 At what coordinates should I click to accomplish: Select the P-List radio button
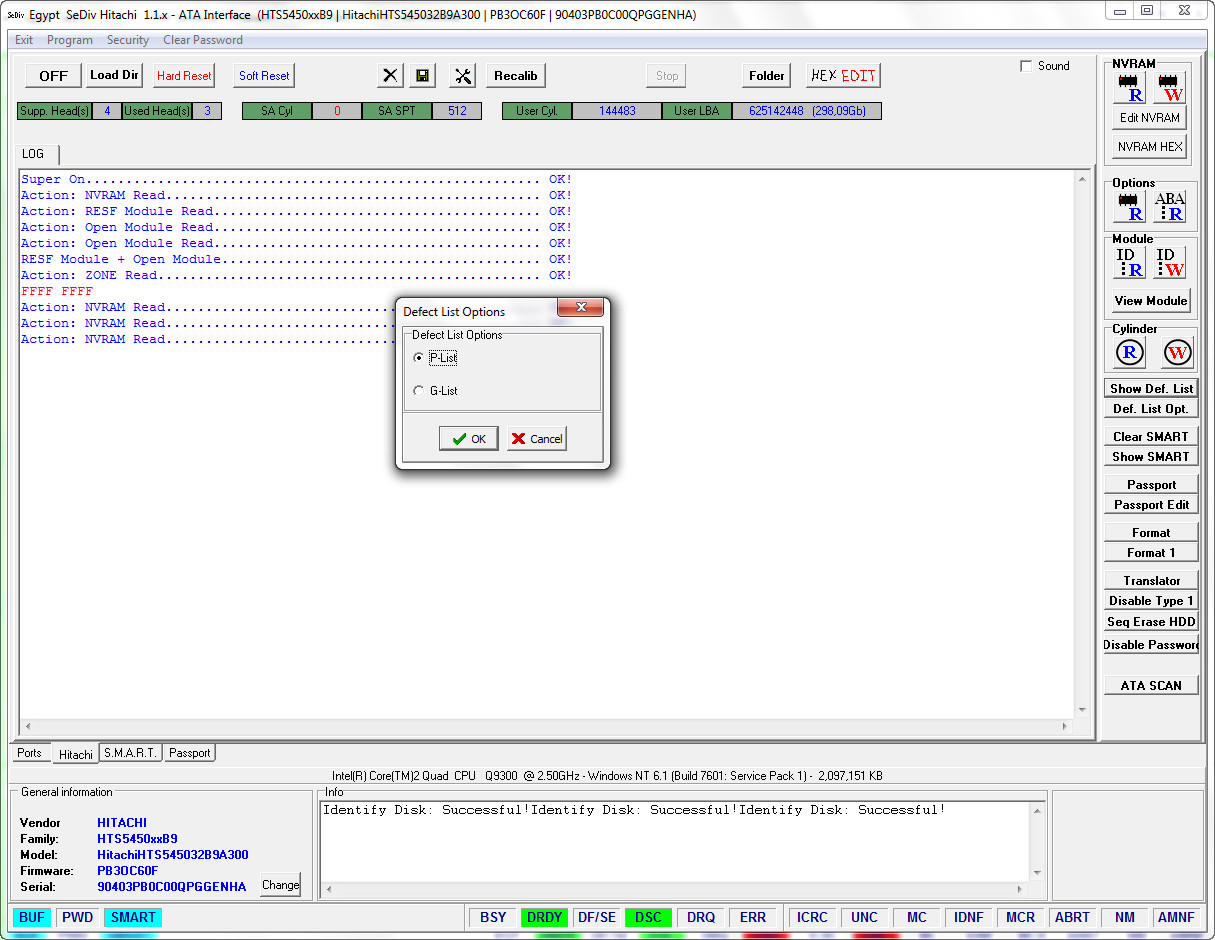tap(418, 358)
